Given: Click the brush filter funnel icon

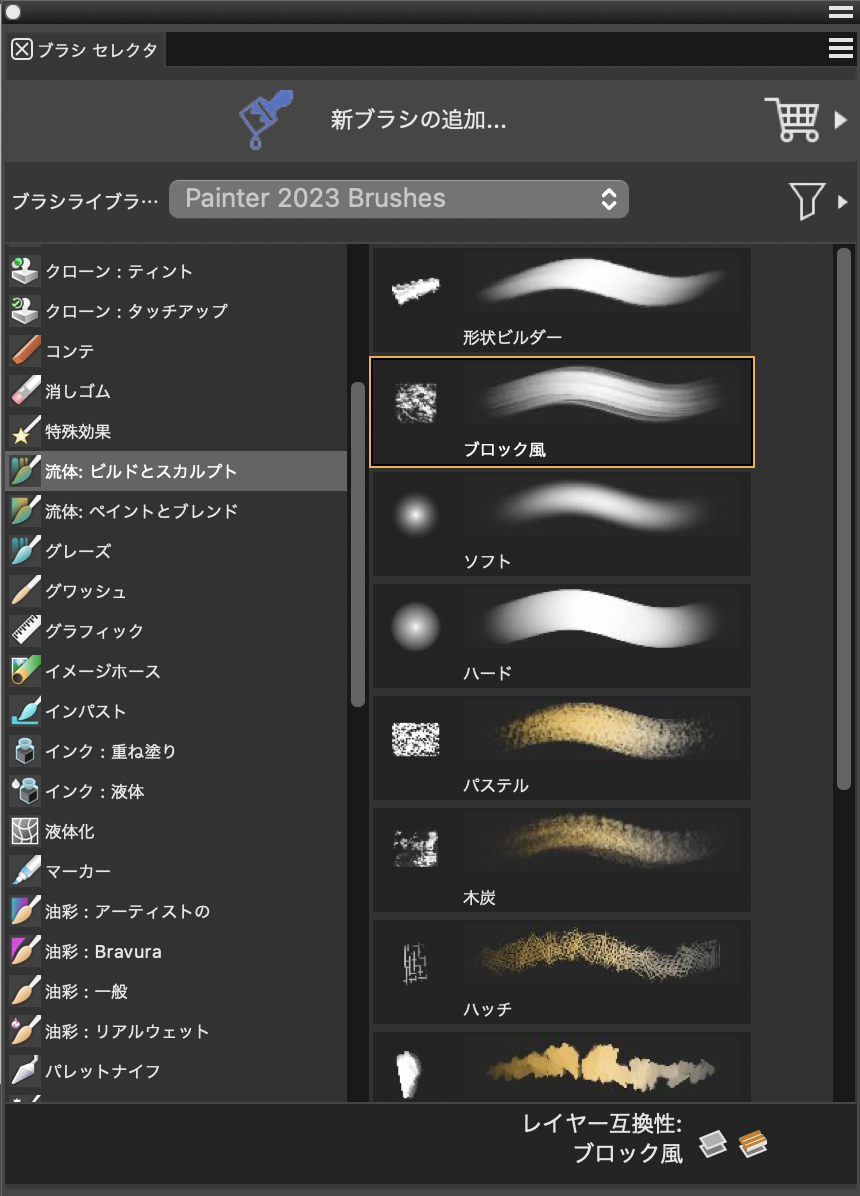Looking at the screenshot, I should 806,200.
